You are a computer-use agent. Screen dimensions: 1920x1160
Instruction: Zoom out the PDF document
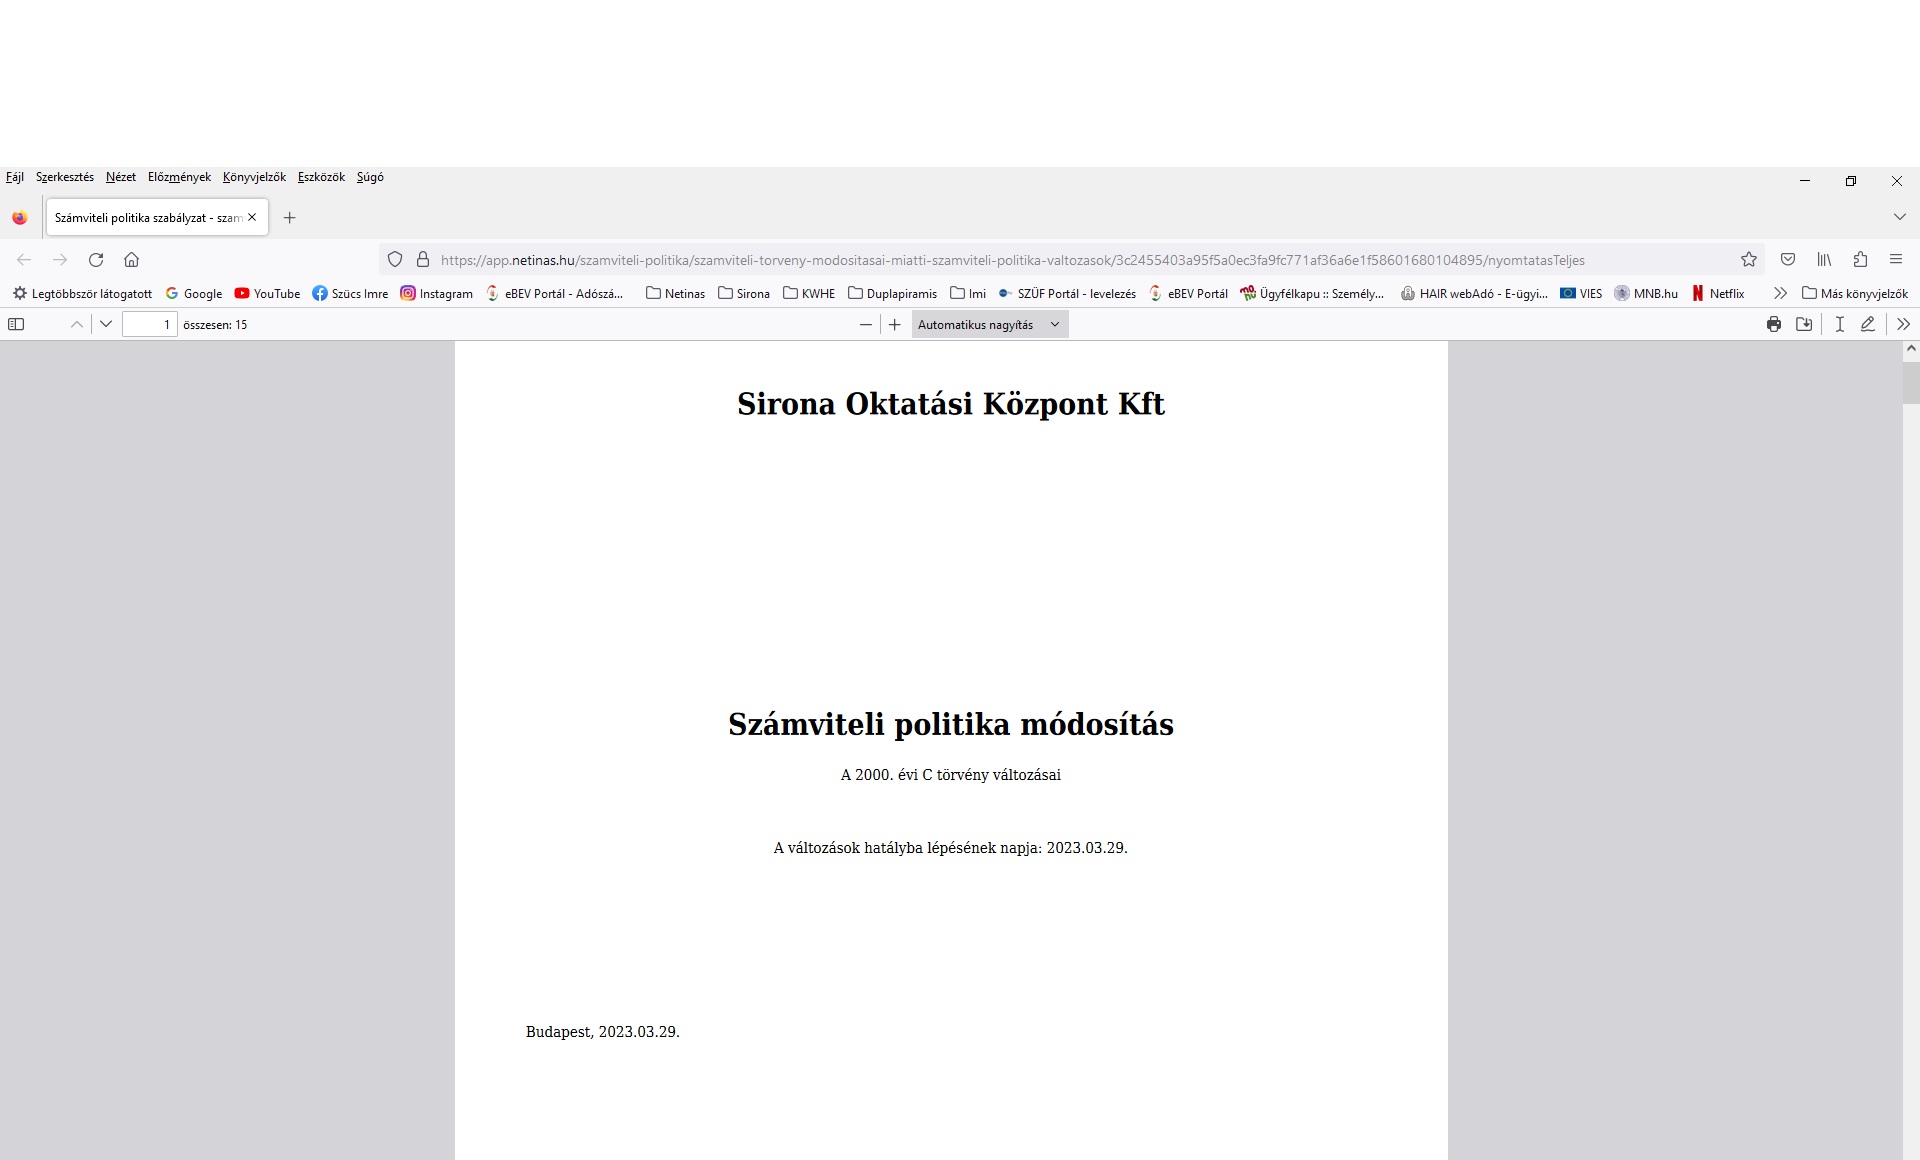[x=866, y=324]
